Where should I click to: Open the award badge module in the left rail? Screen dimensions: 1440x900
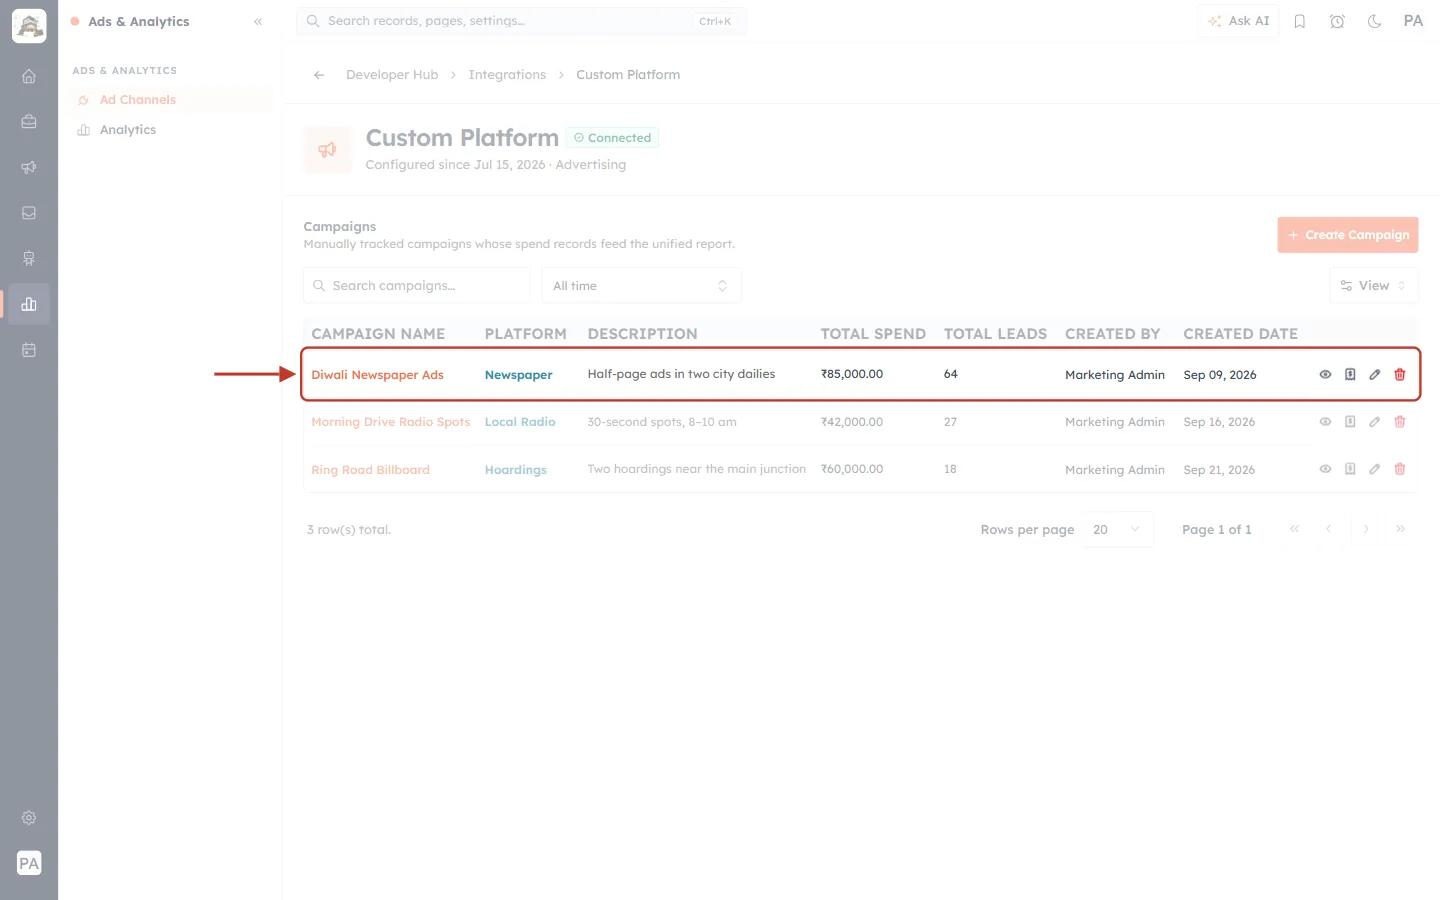point(29,258)
